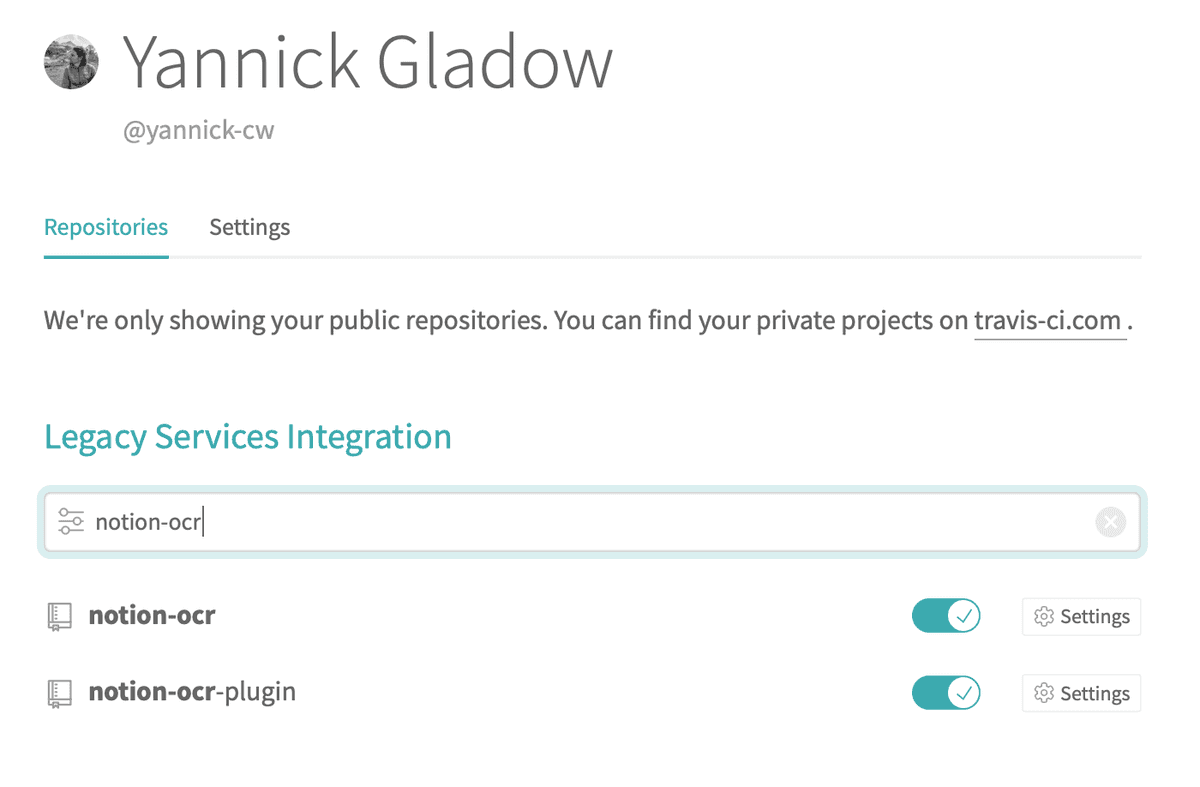Viewport: 1200px width, 787px height.
Task: Click the notion-ocr-plugin repository book icon
Action: click(x=60, y=693)
